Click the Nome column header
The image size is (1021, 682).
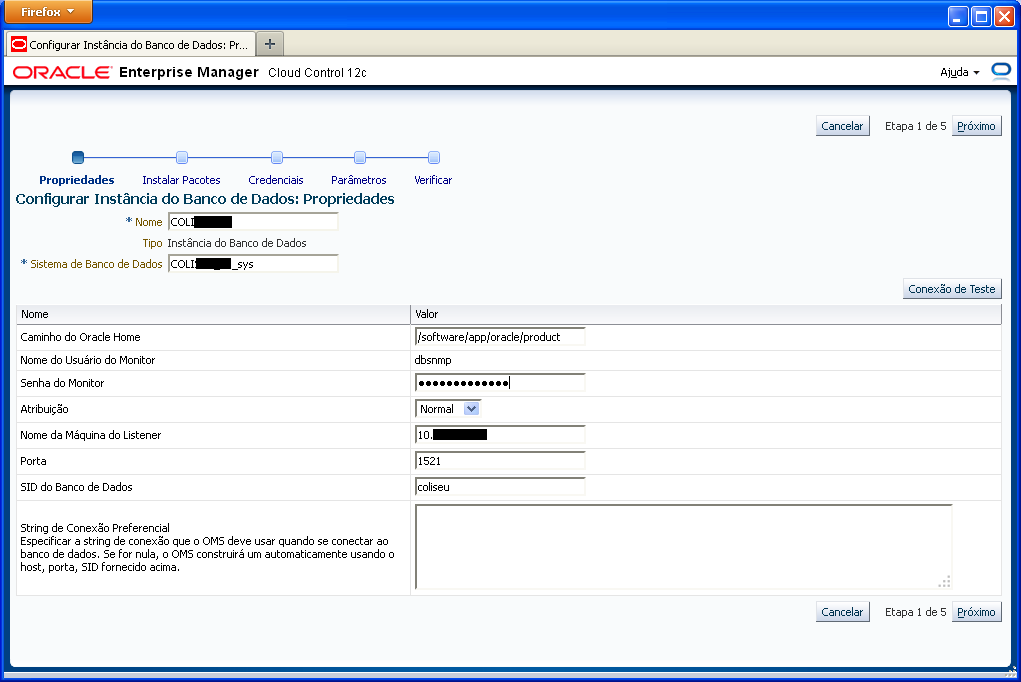[x=213, y=314]
